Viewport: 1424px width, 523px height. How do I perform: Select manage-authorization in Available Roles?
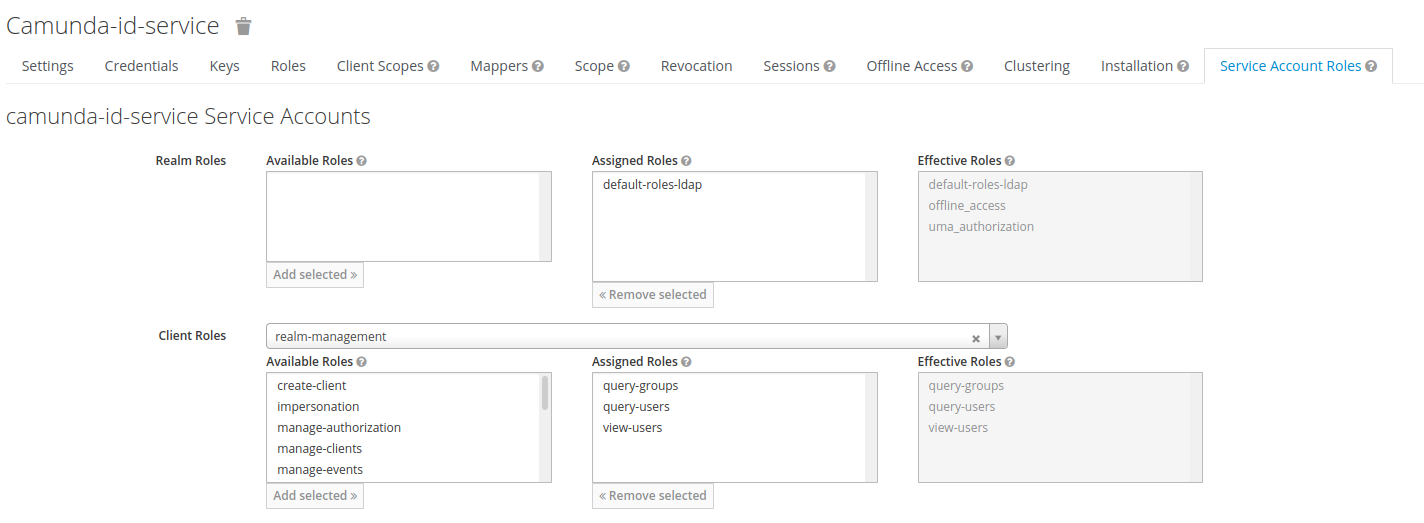coord(339,428)
